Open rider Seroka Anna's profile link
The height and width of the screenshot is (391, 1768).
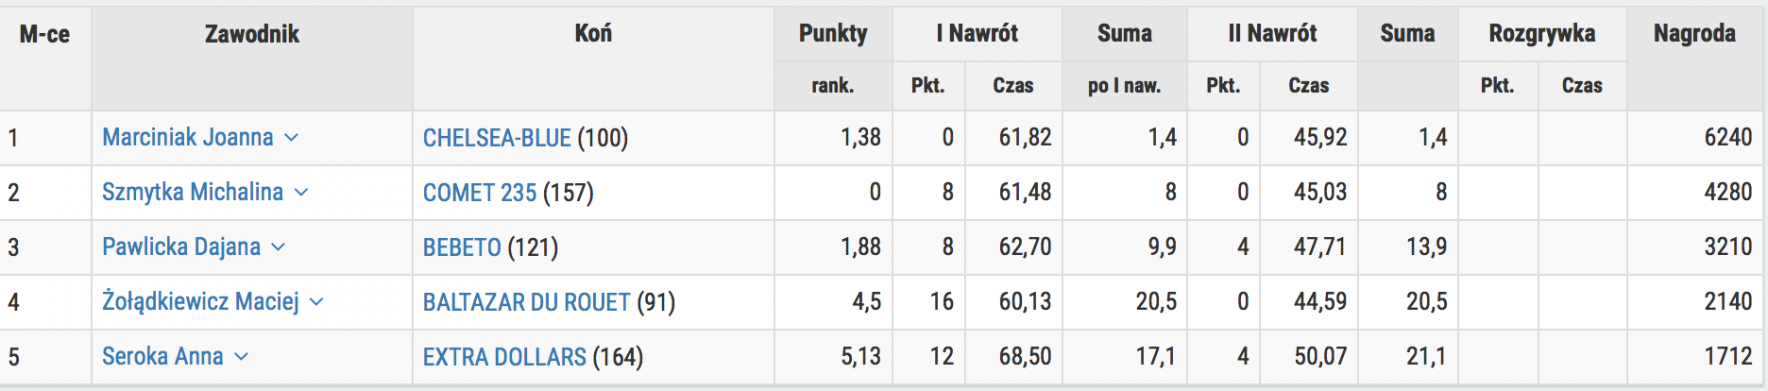point(163,357)
